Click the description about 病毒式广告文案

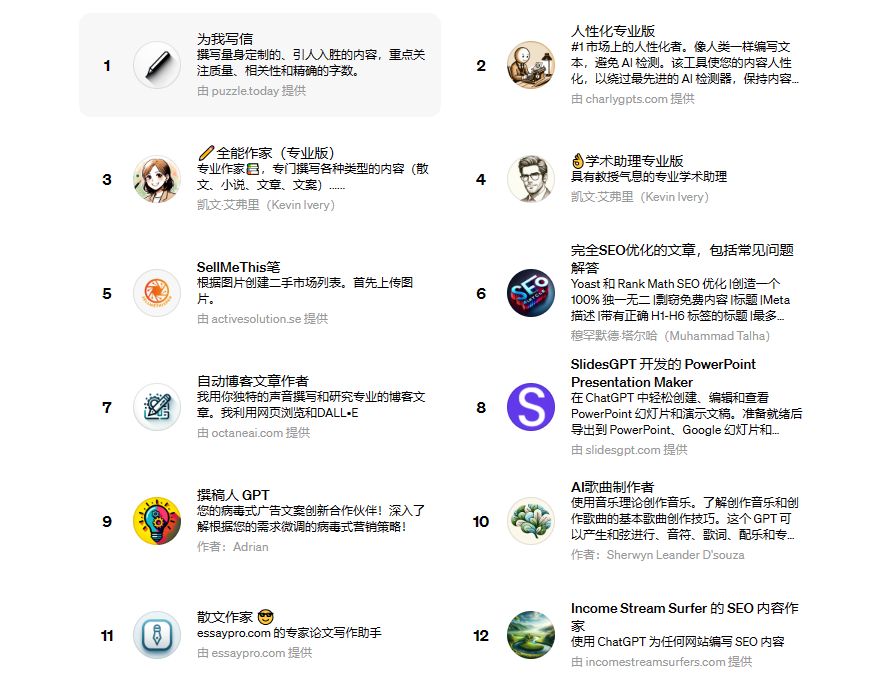(311, 519)
